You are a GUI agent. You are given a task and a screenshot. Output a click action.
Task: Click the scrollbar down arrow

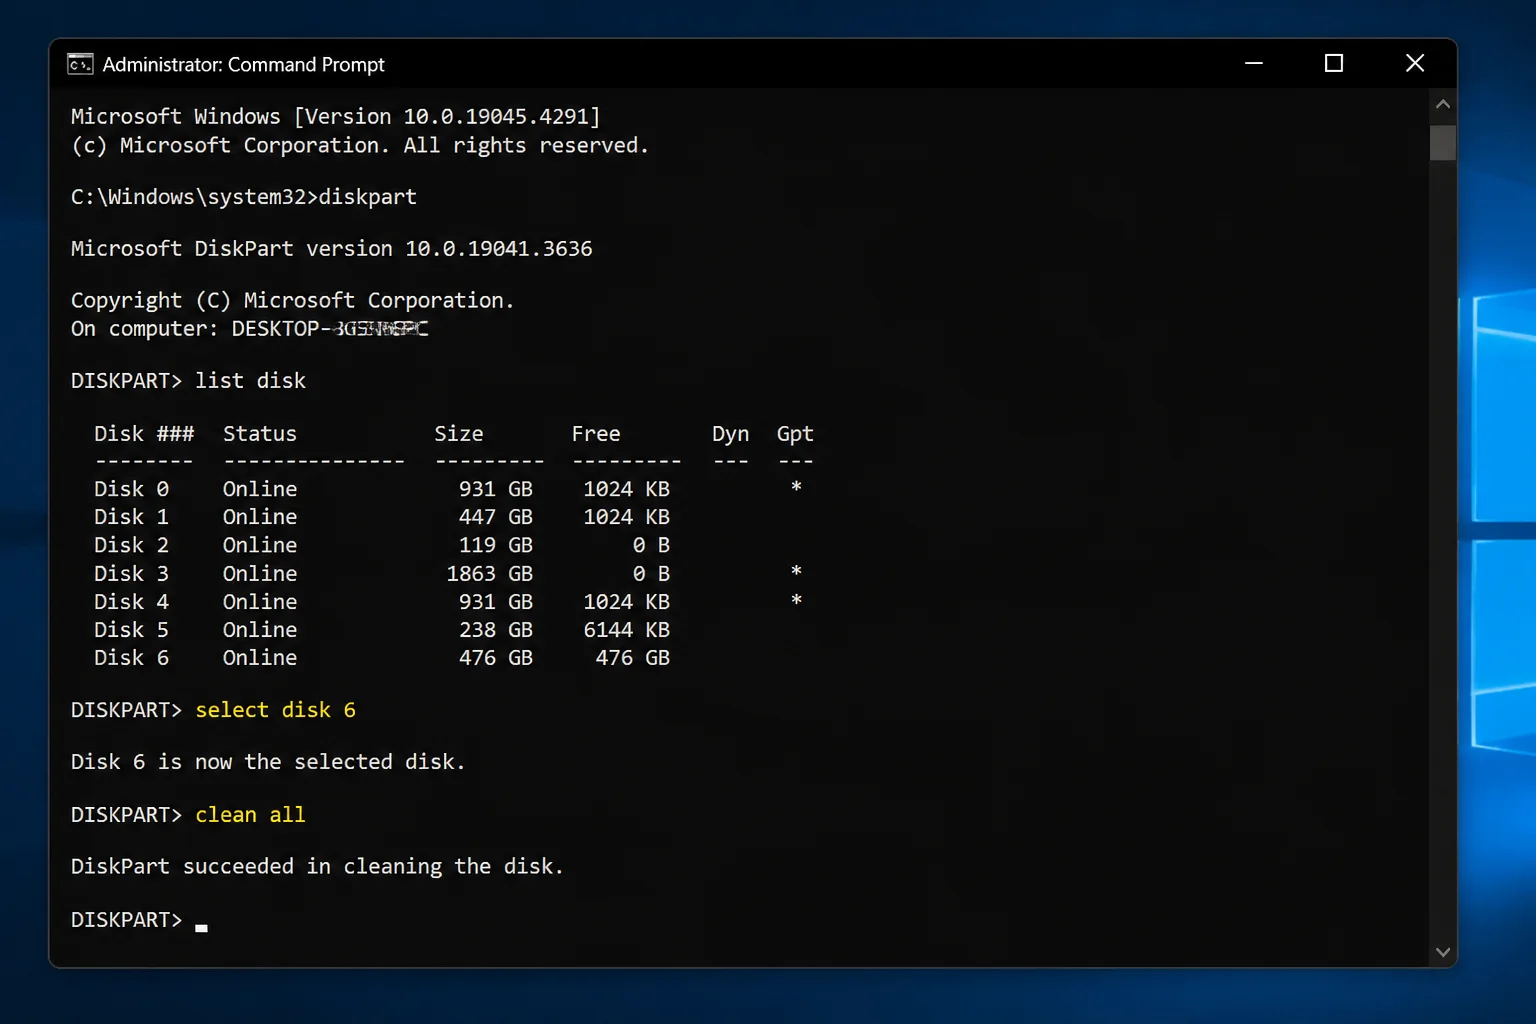point(1442,952)
